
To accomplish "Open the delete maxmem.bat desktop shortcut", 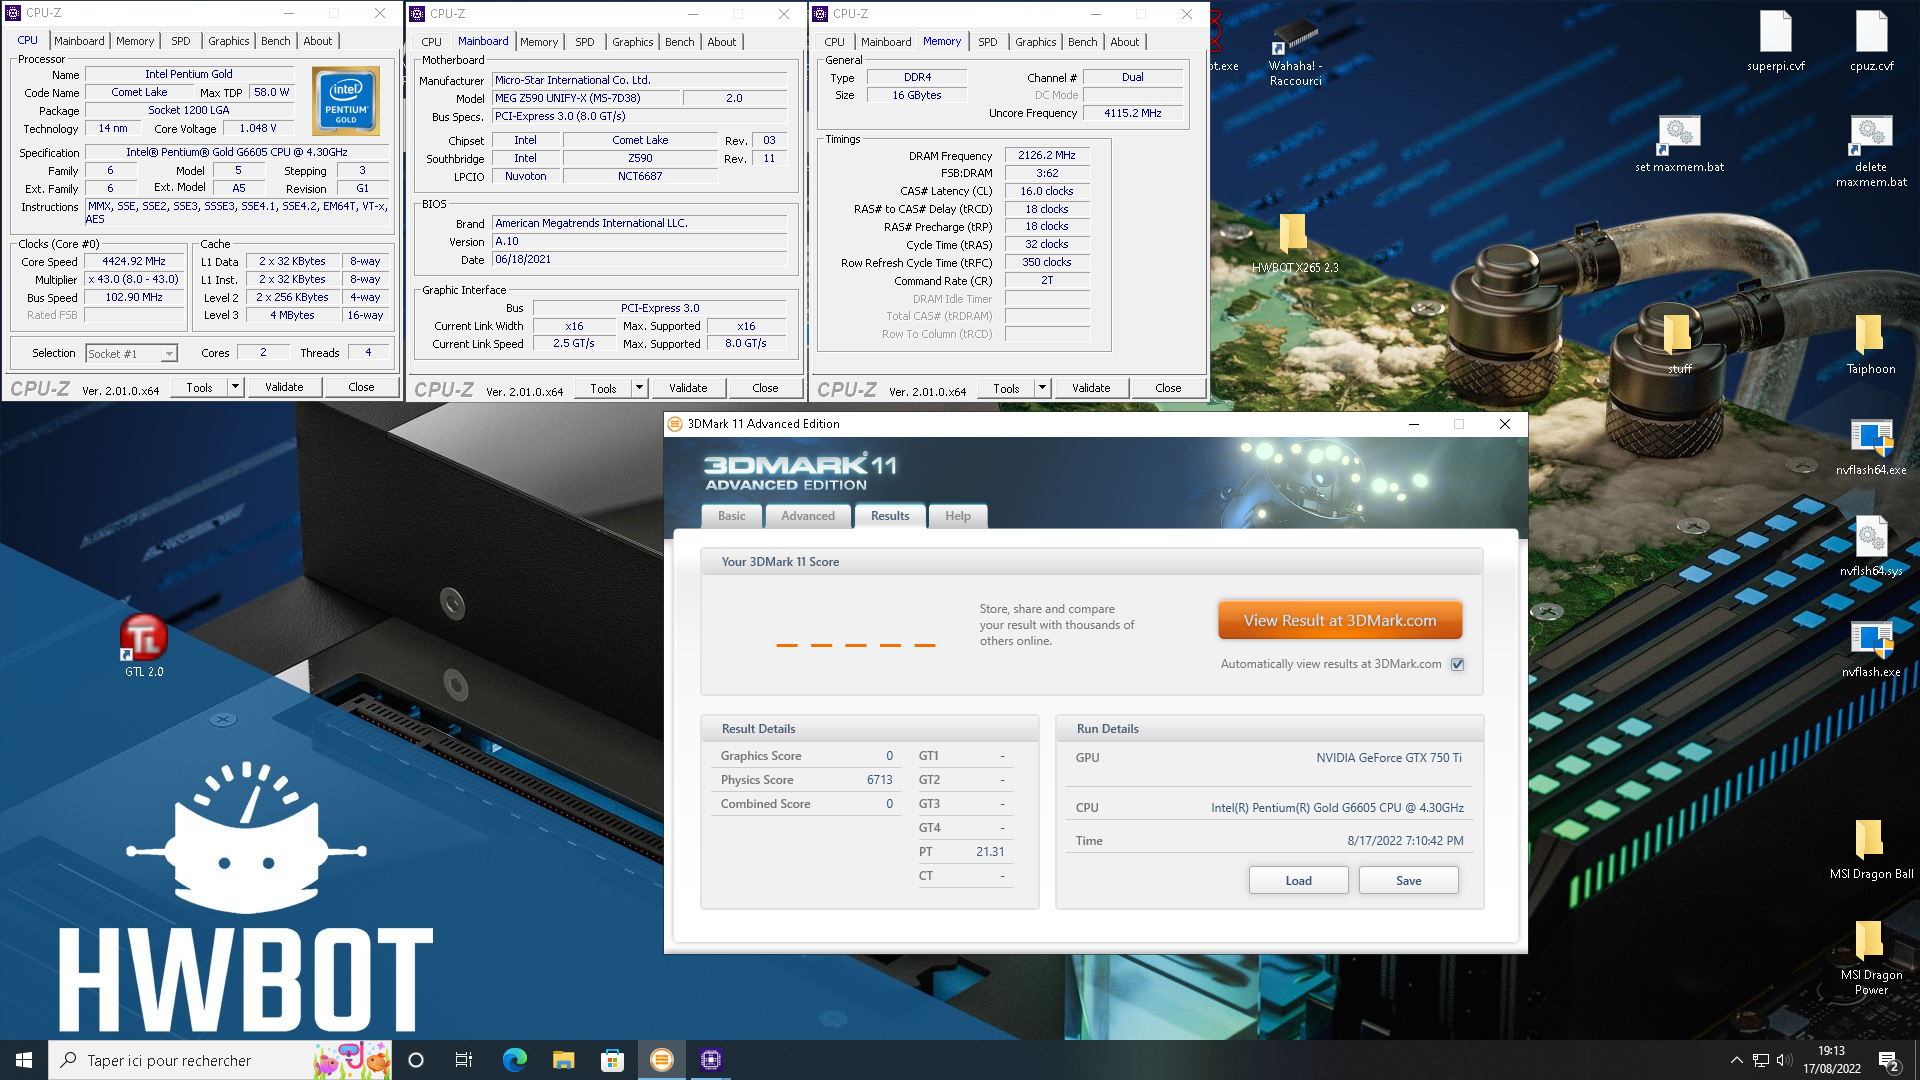I will tap(1871, 150).
